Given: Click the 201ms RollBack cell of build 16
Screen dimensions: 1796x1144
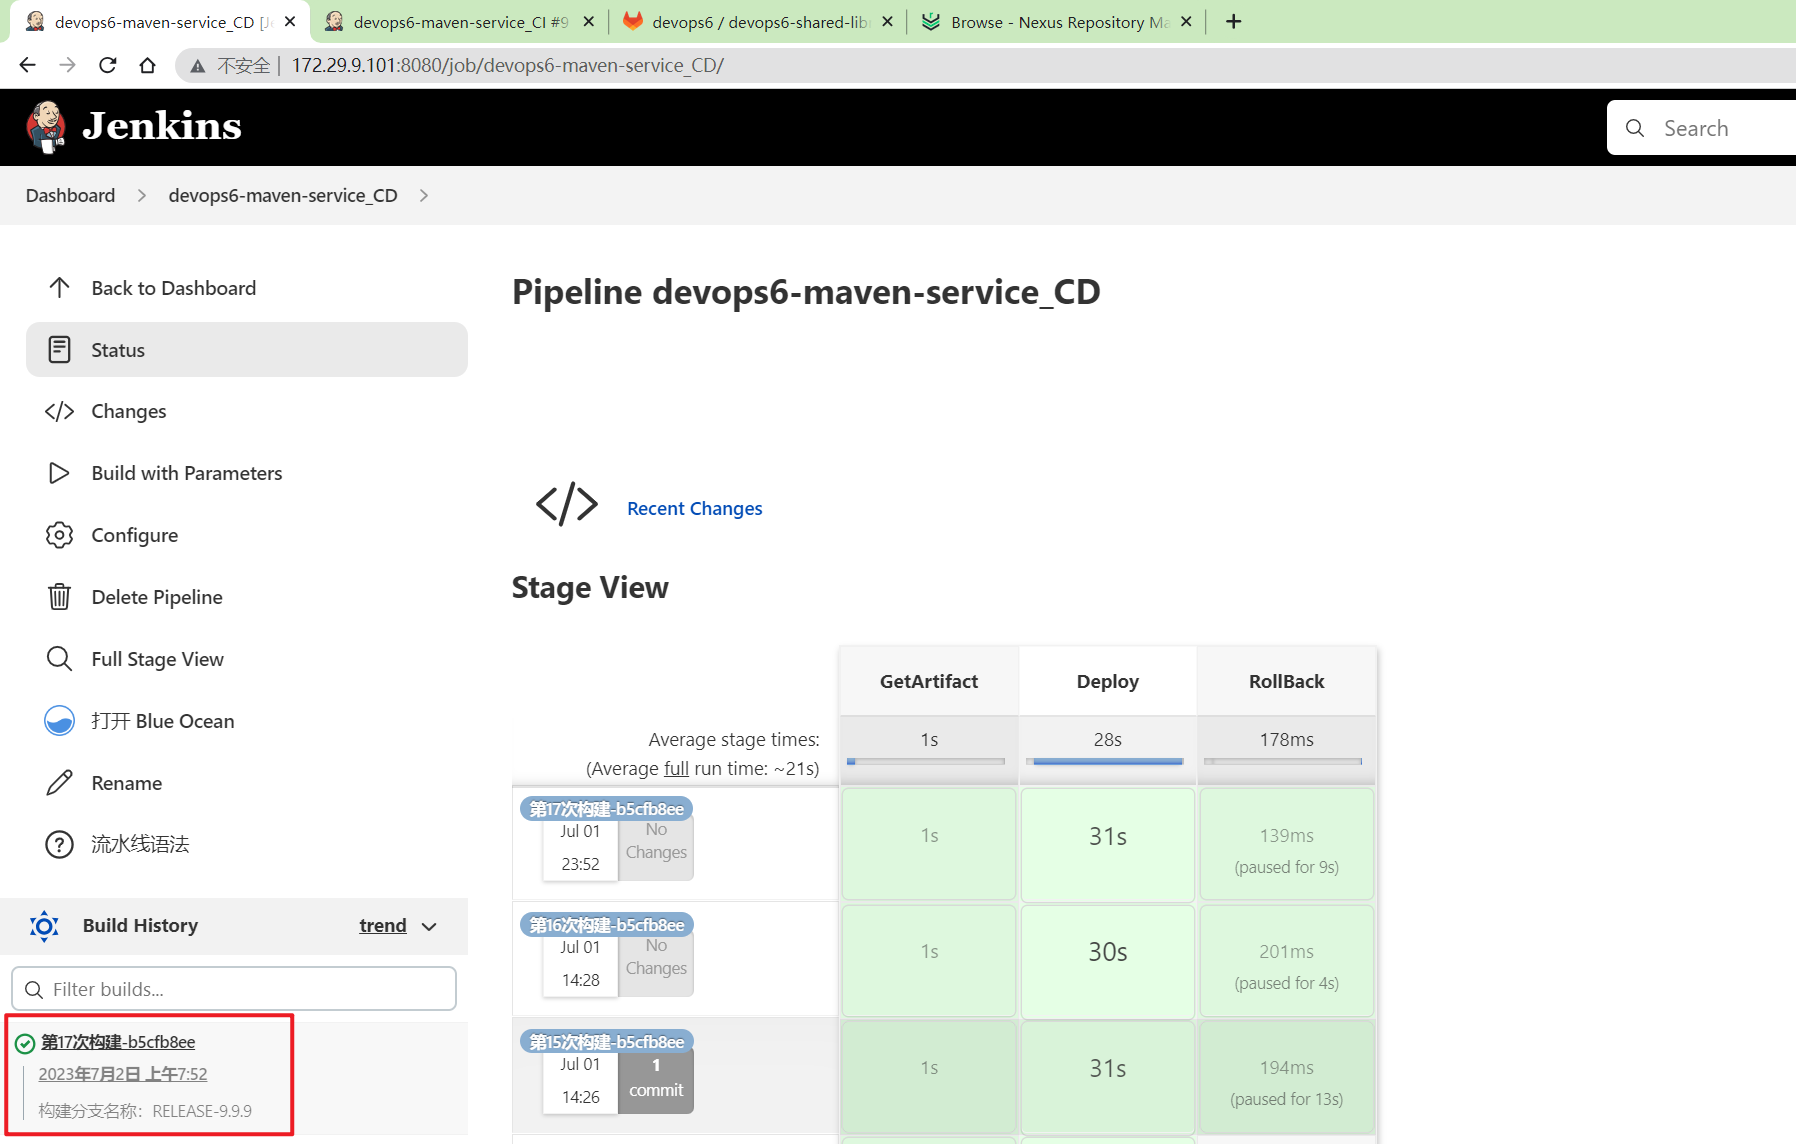Looking at the screenshot, I should click(1286, 960).
